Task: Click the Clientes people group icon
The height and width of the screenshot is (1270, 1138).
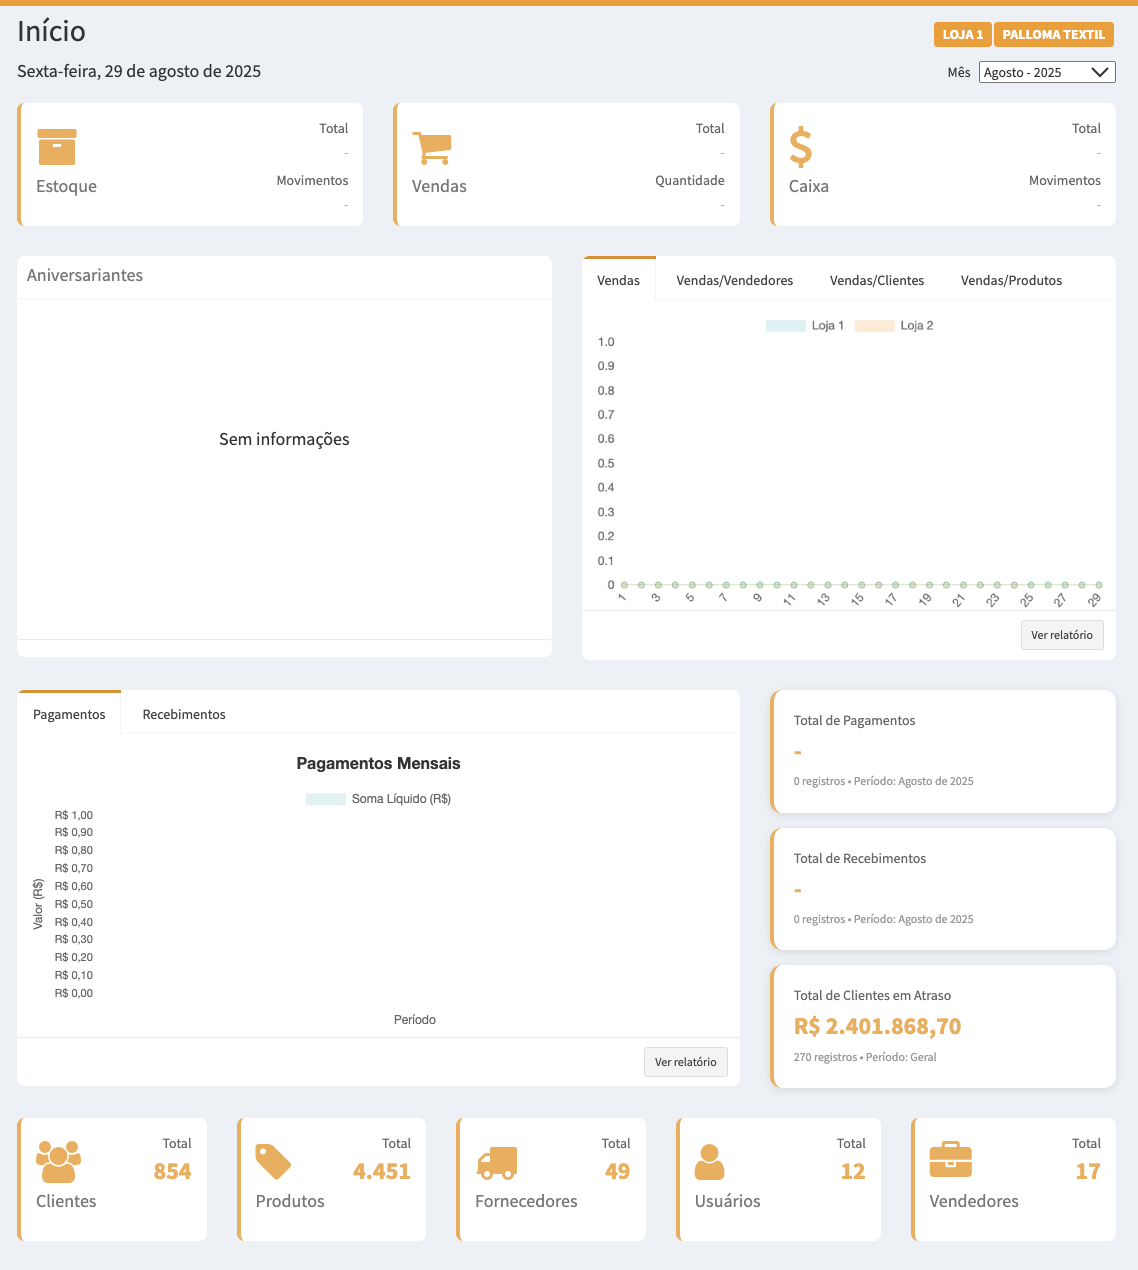Action: (58, 1161)
